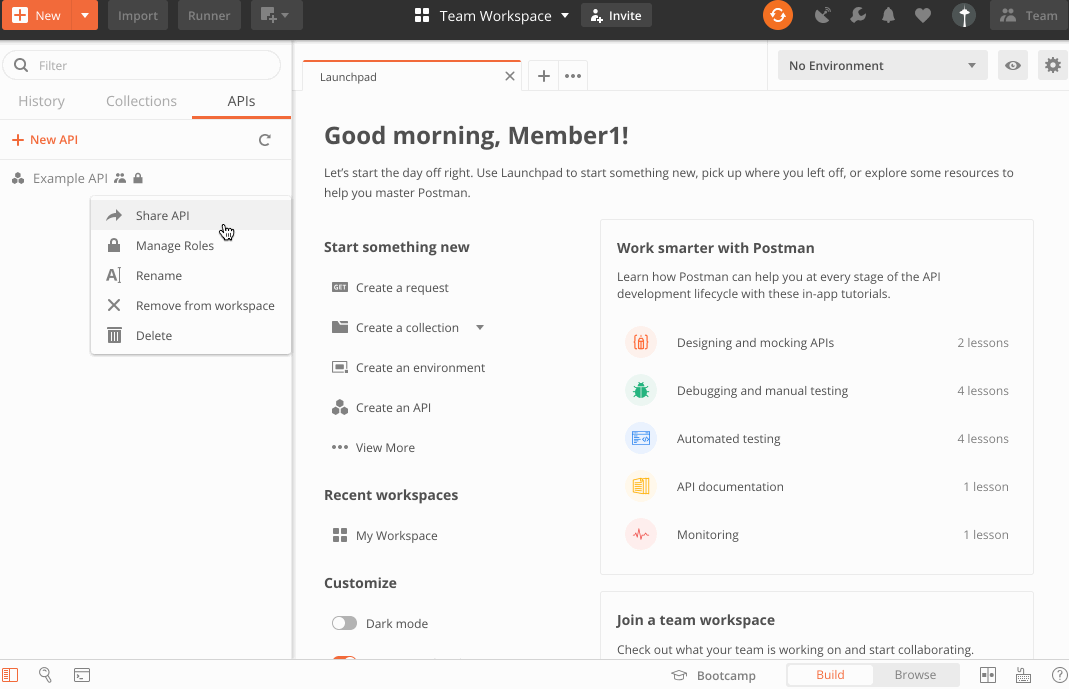The height and width of the screenshot is (689, 1069).
Task: Select Manage Roles from context menu
Action: (x=175, y=246)
